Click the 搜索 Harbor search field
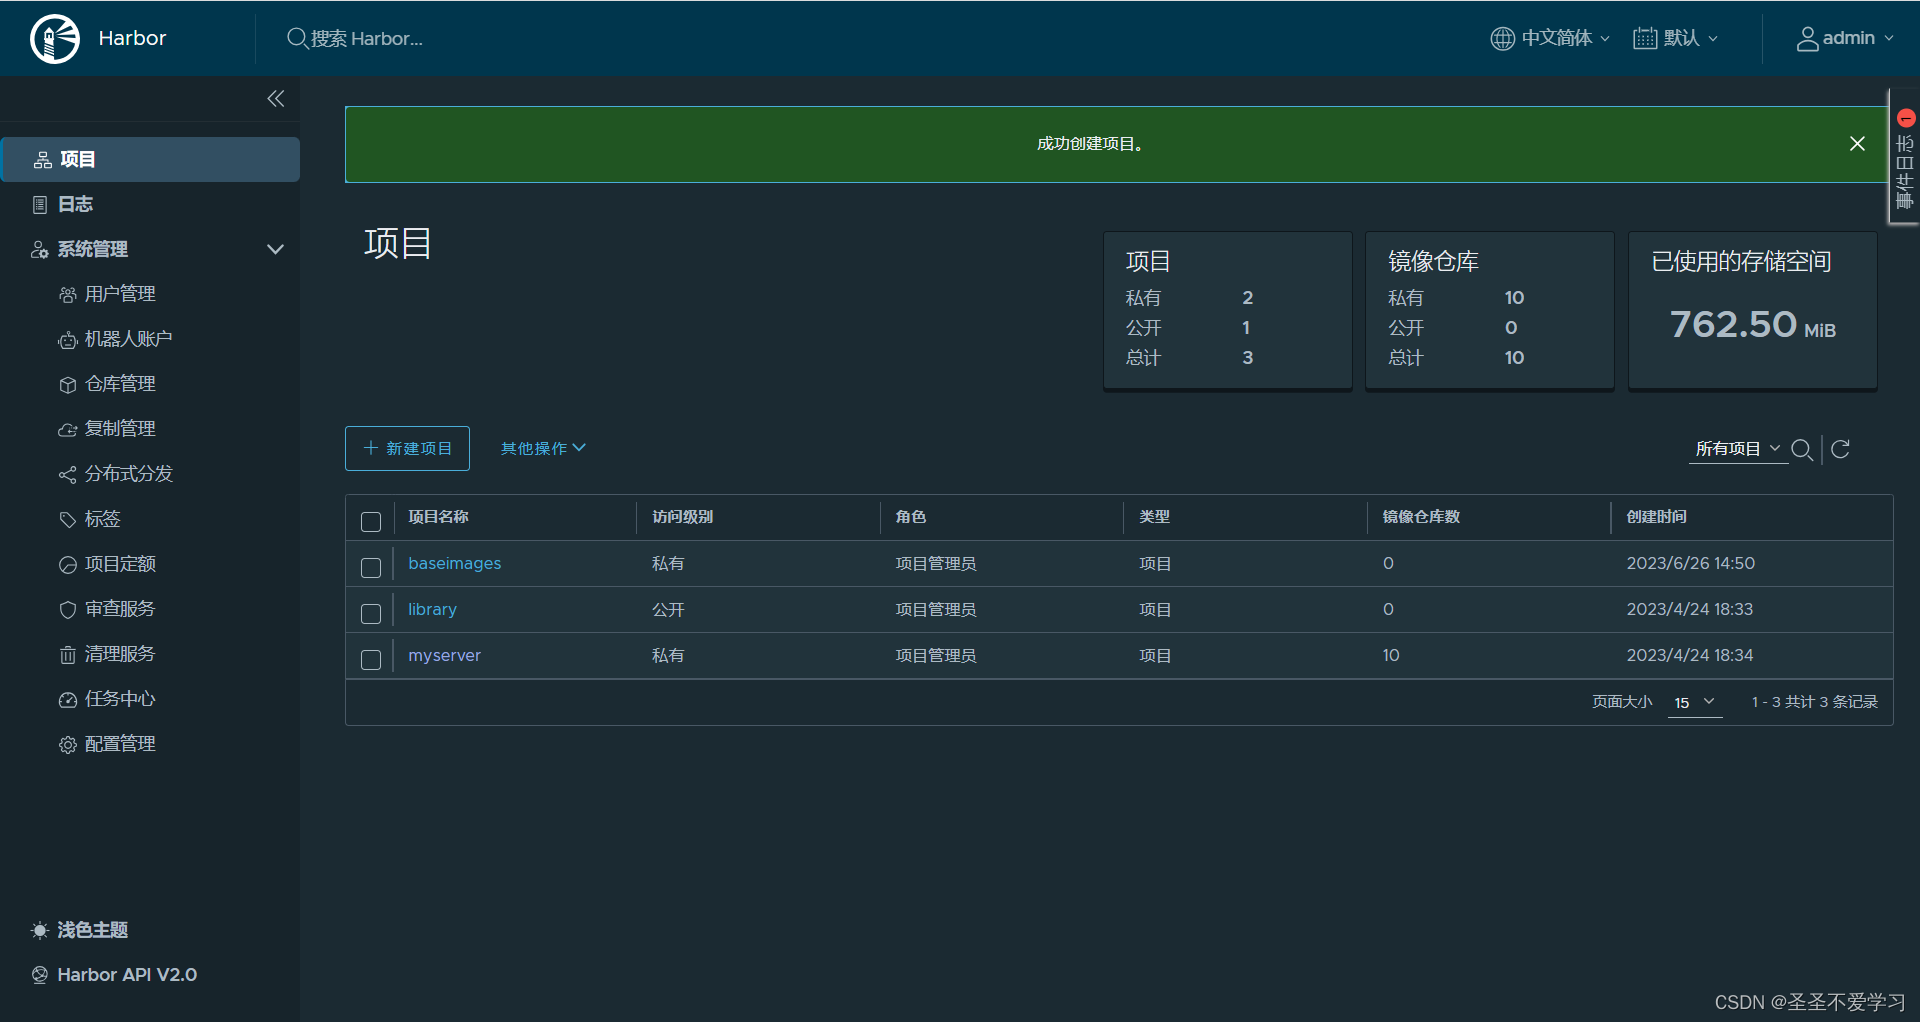Image resolution: width=1920 pixels, height=1022 pixels. 366,39
